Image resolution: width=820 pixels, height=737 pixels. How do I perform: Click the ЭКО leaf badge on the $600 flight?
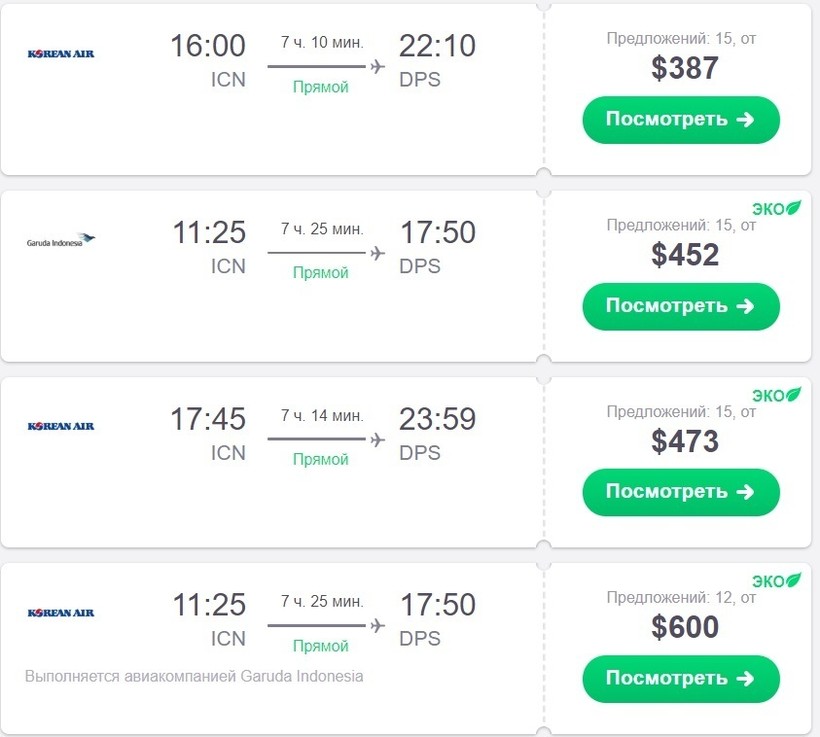click(776, 580)
